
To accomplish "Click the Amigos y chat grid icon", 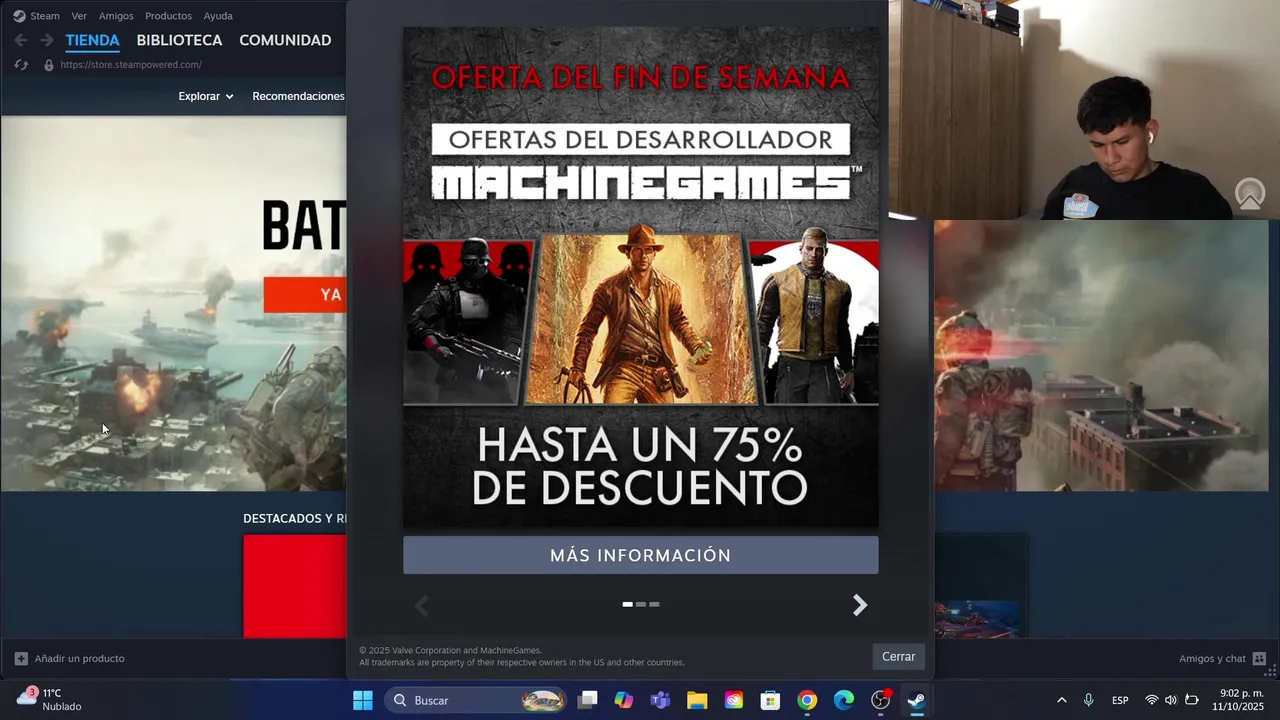I will [1259, 658].
